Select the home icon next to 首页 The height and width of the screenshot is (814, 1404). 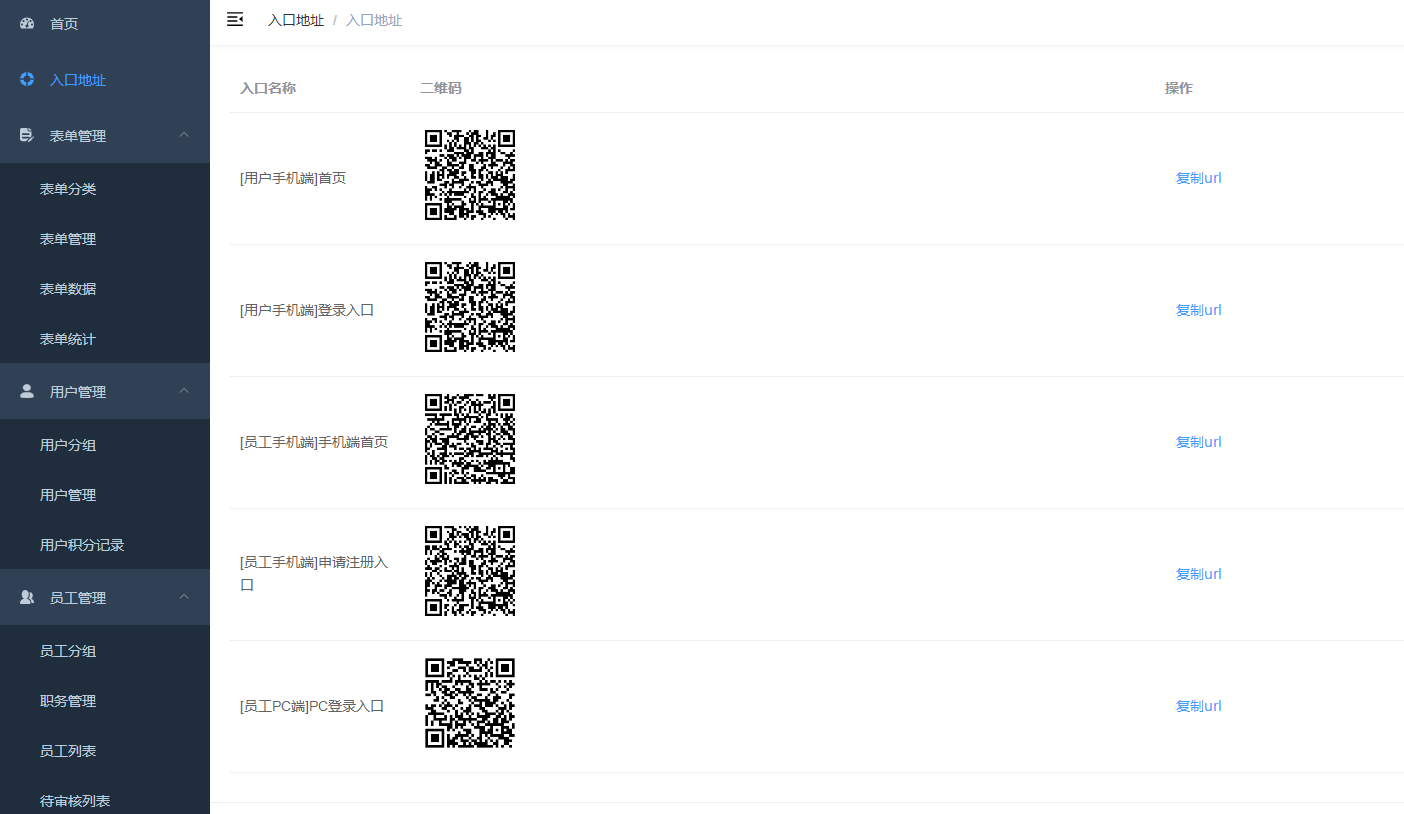point(26,23)
